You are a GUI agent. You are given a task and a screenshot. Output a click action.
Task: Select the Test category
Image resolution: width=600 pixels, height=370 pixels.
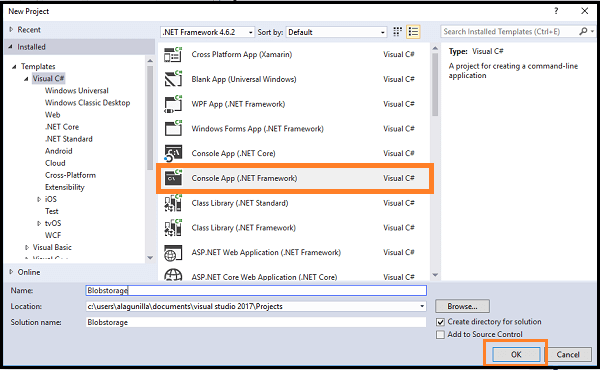pos(52,211)
